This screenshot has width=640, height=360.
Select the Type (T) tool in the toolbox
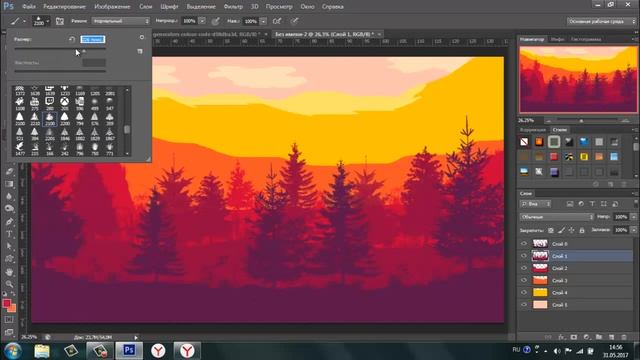pos(9,234)
